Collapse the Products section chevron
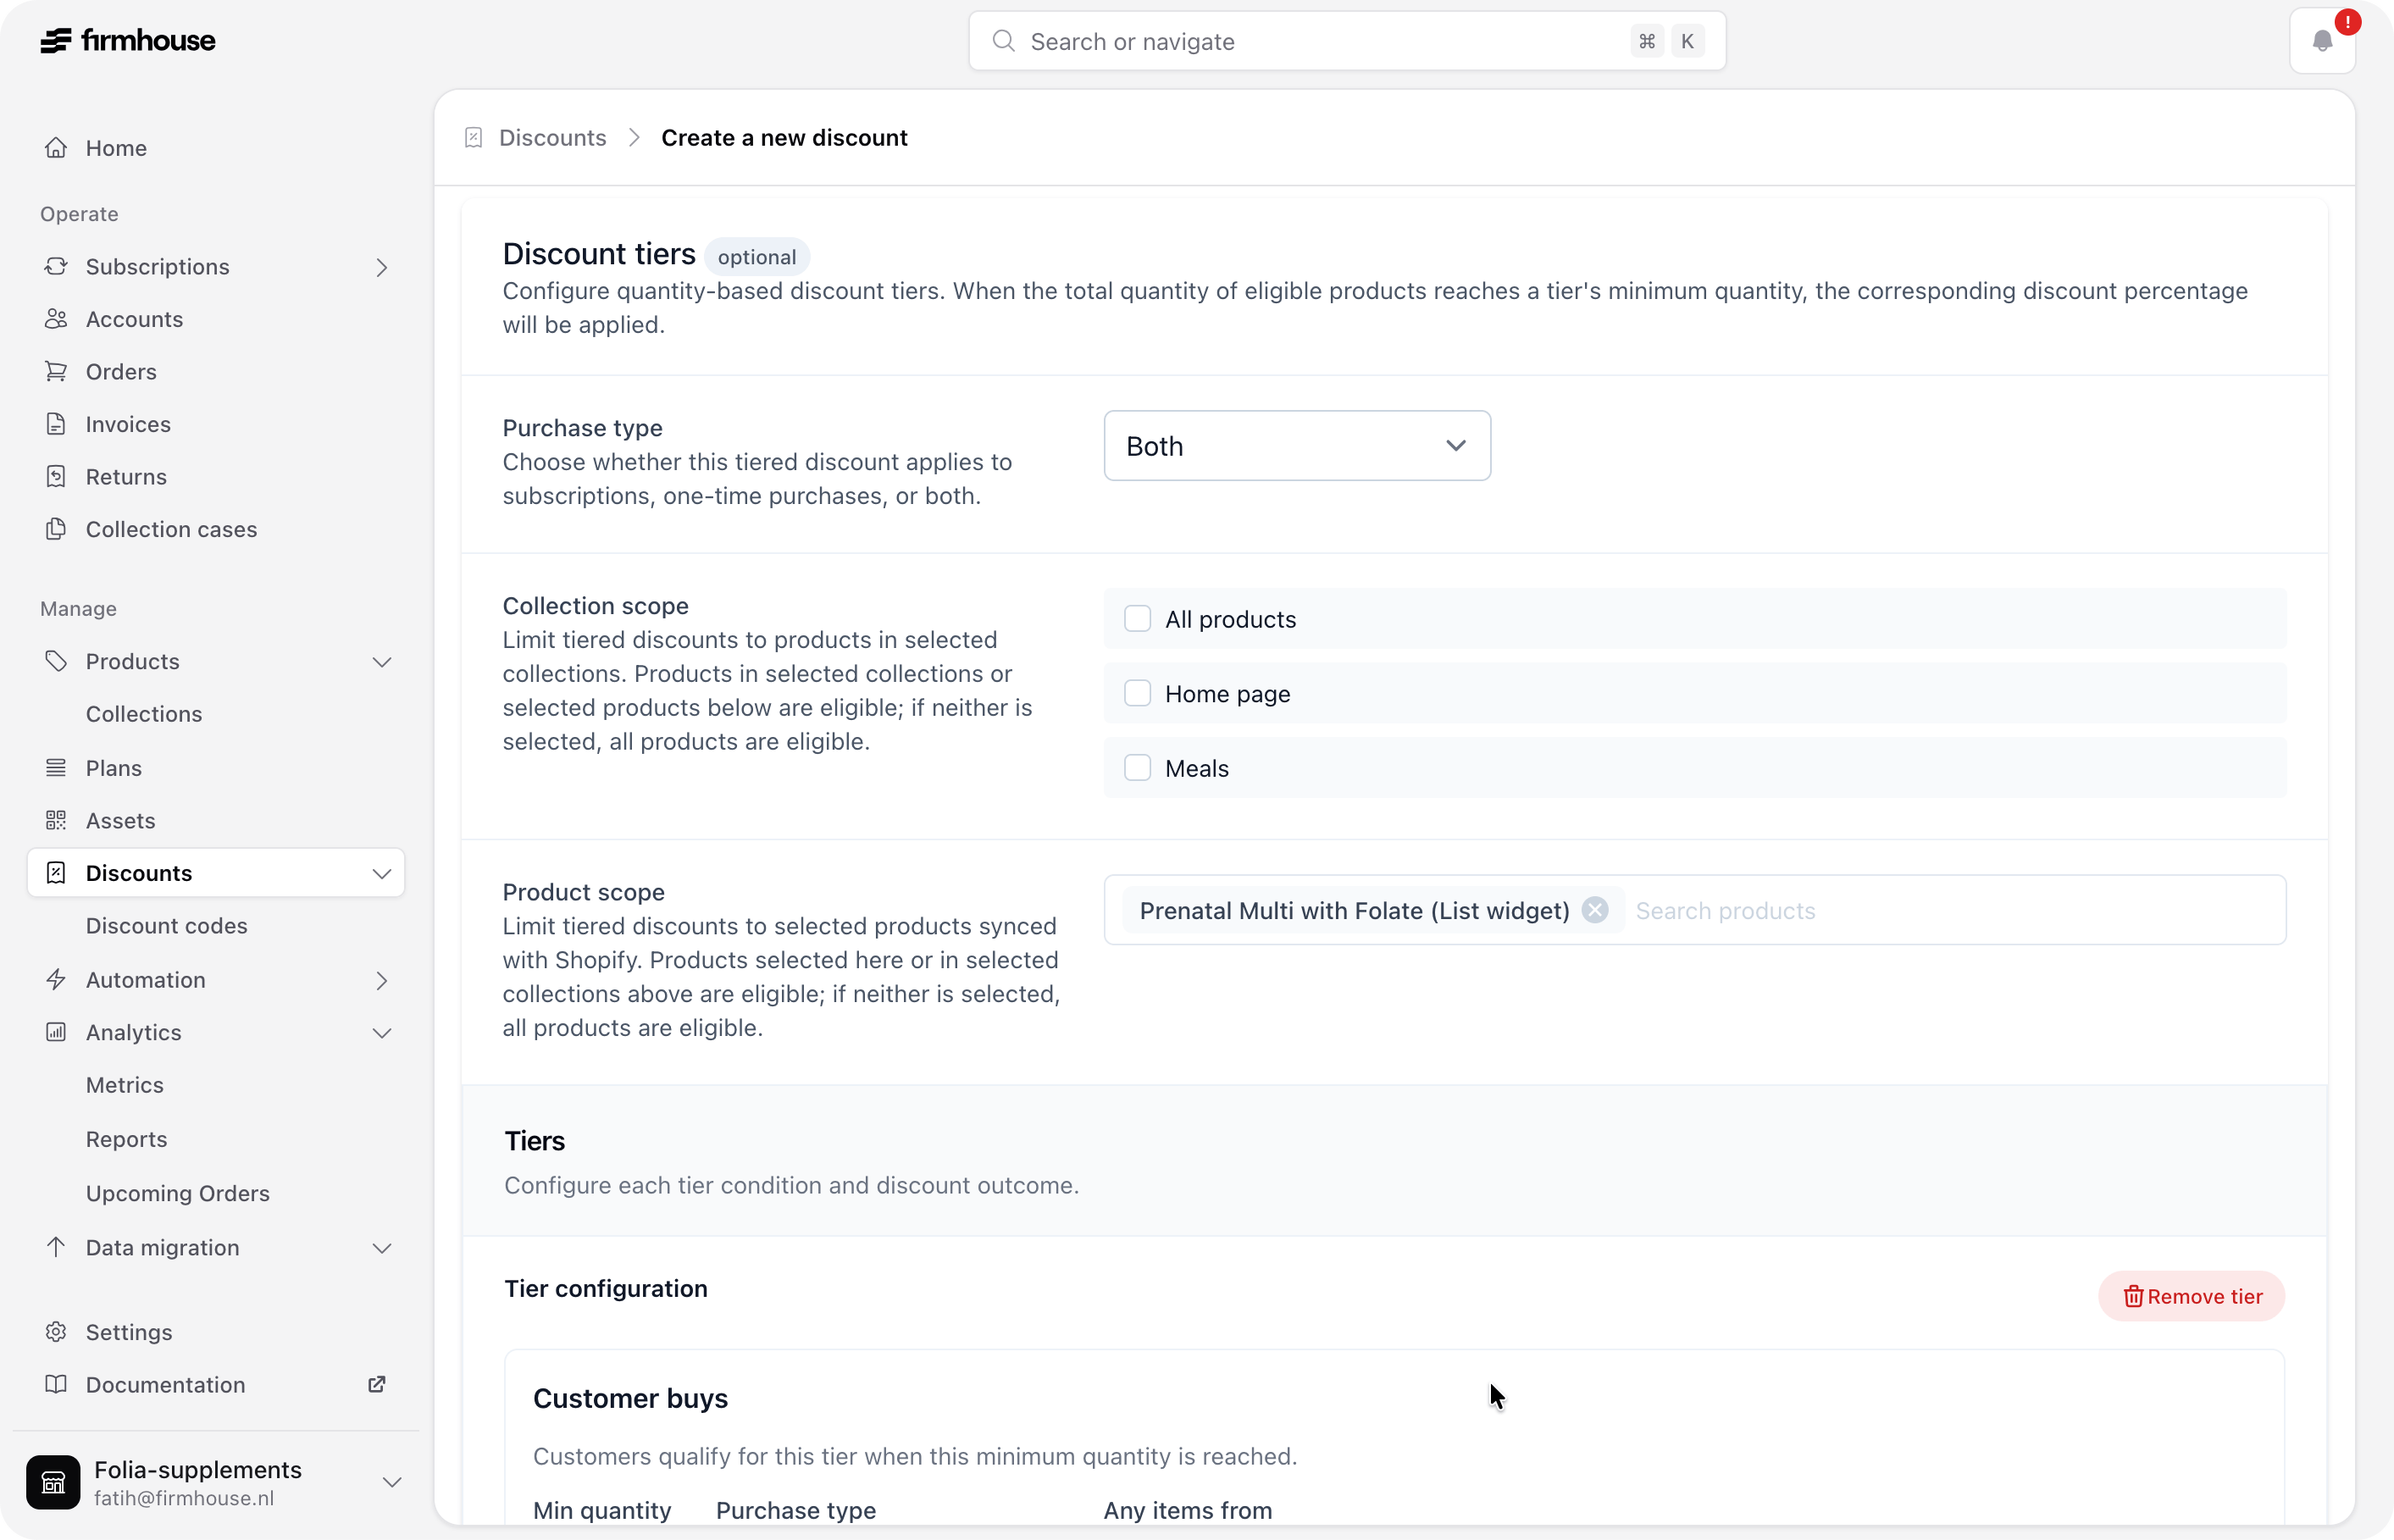 tap(382, 662)
